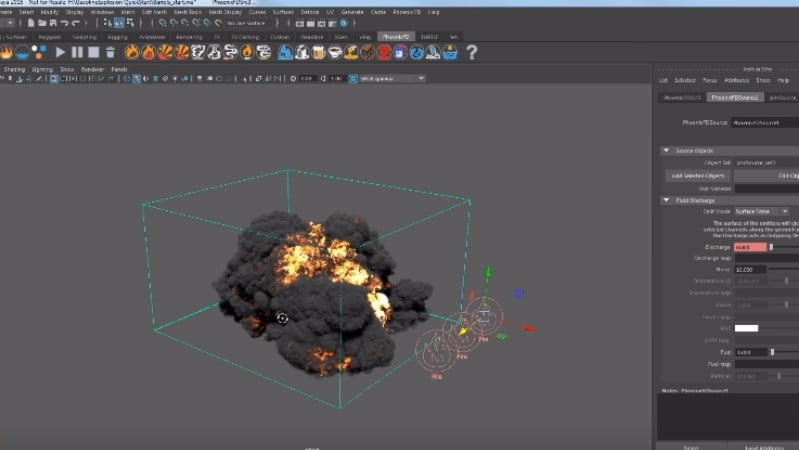Viewport: 799px width, 450px height.
Task: Open the viewport Renderer menu
Action: (x=92, y=69)
